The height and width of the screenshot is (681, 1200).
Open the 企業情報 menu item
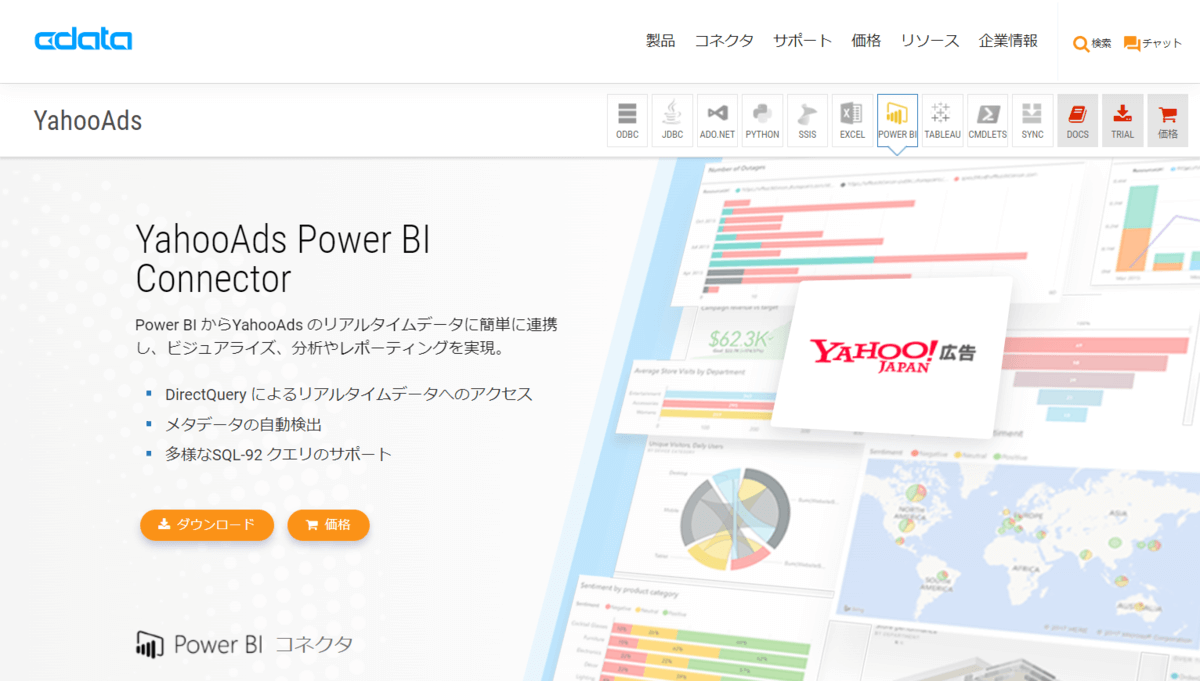[1008, 41]
